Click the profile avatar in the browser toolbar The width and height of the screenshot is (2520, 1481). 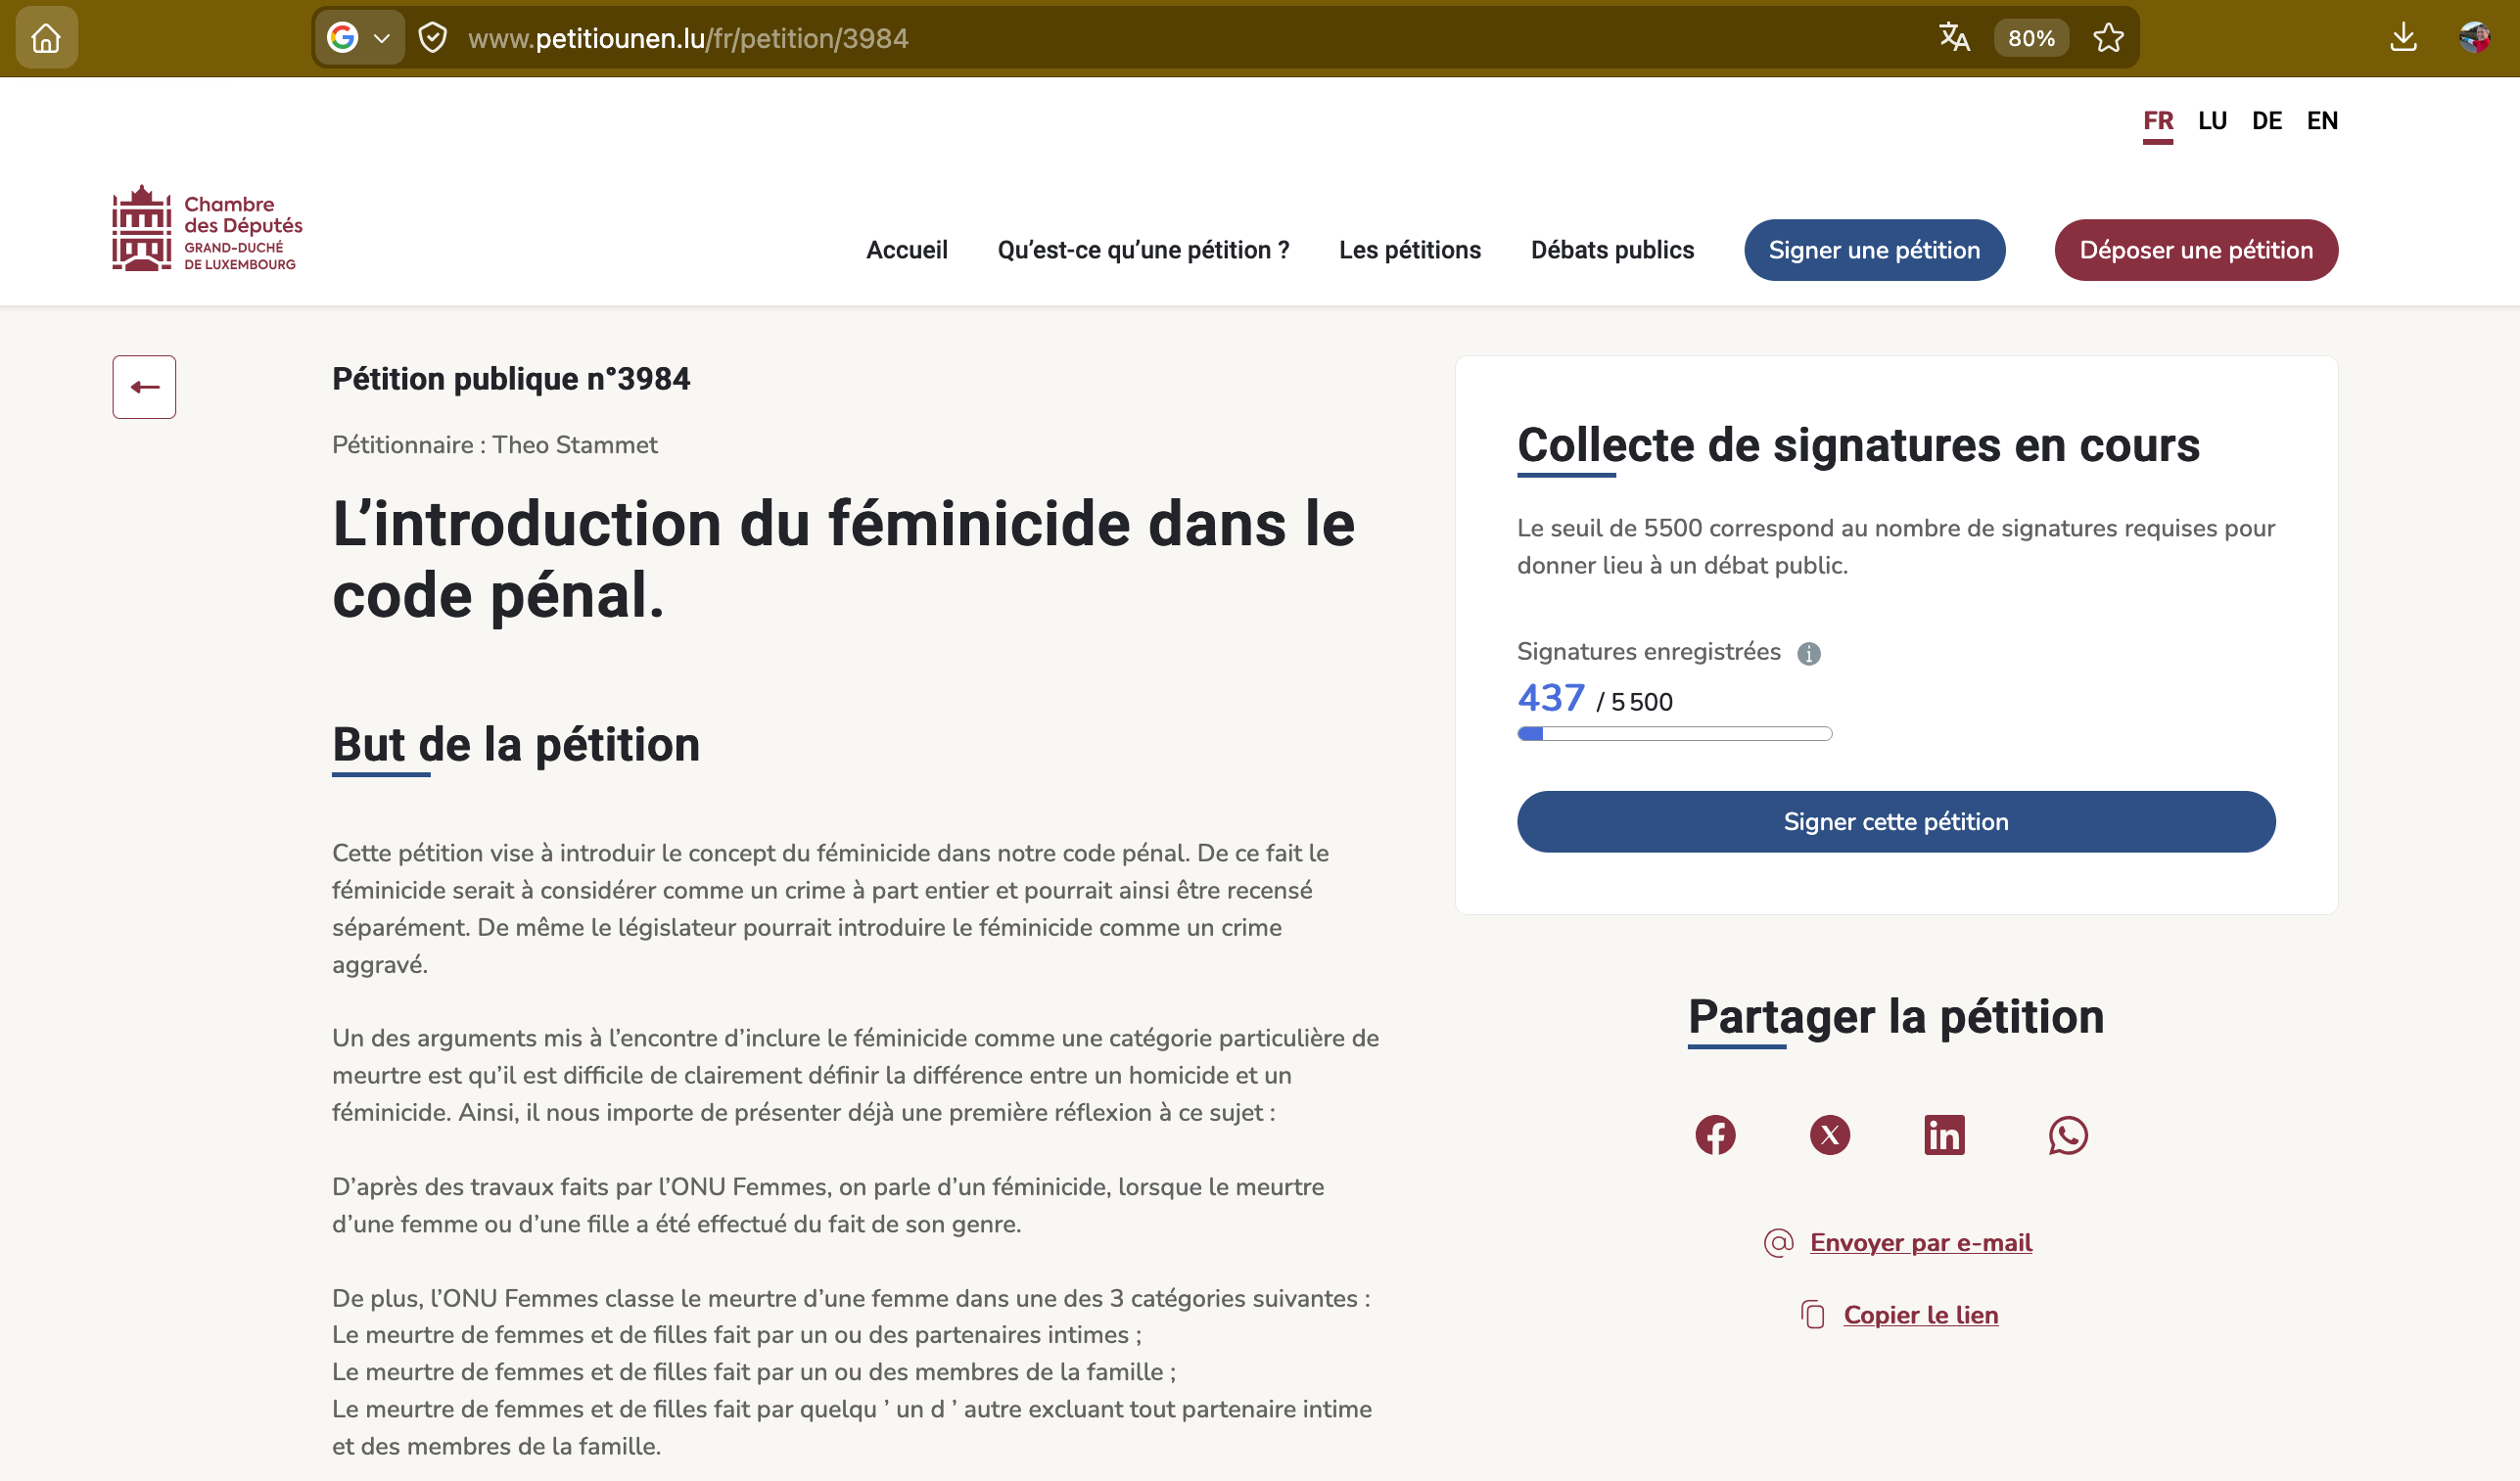tap(2474, 38)
